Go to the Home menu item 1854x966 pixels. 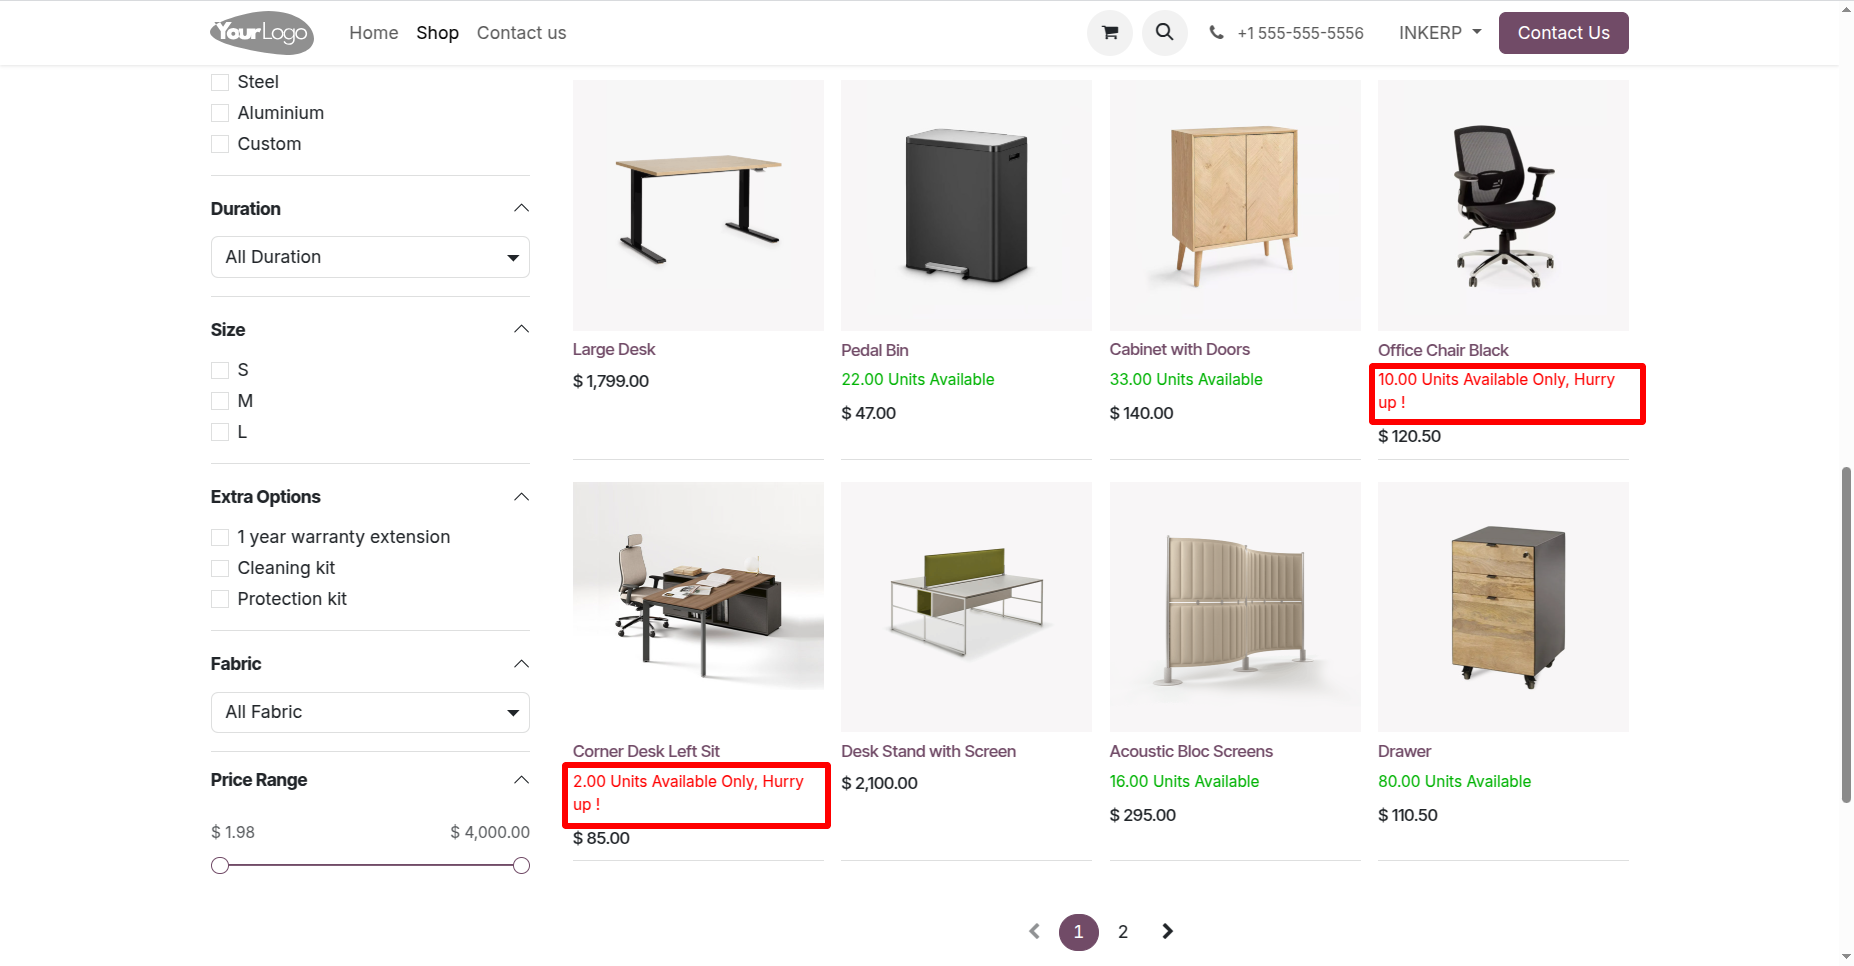(373, 33)
